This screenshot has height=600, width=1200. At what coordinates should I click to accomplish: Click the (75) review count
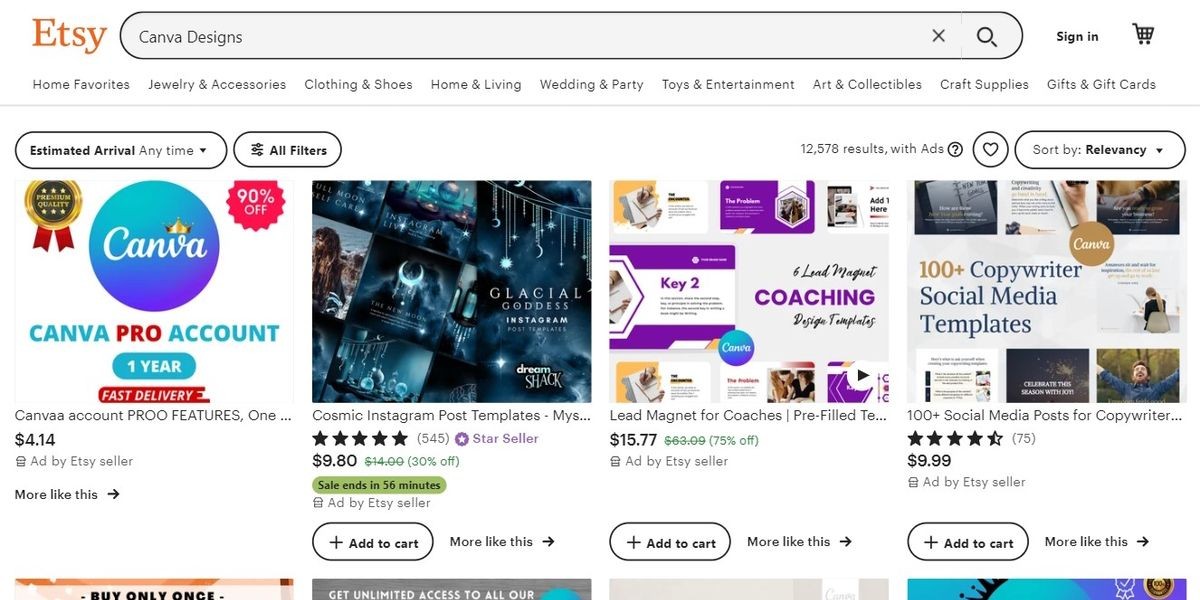tap(1024, 438)
